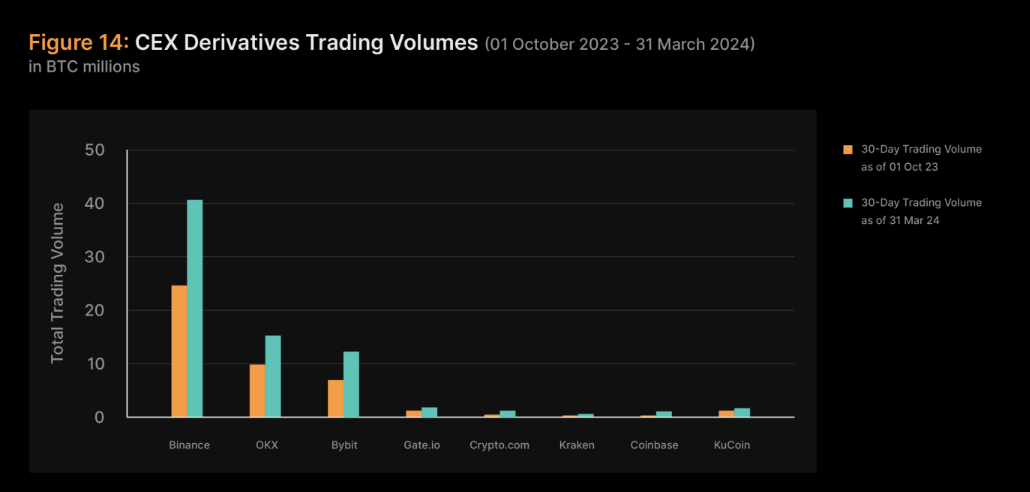
Task: Click the "in BTC millions" subtitle
Action: 84,68
